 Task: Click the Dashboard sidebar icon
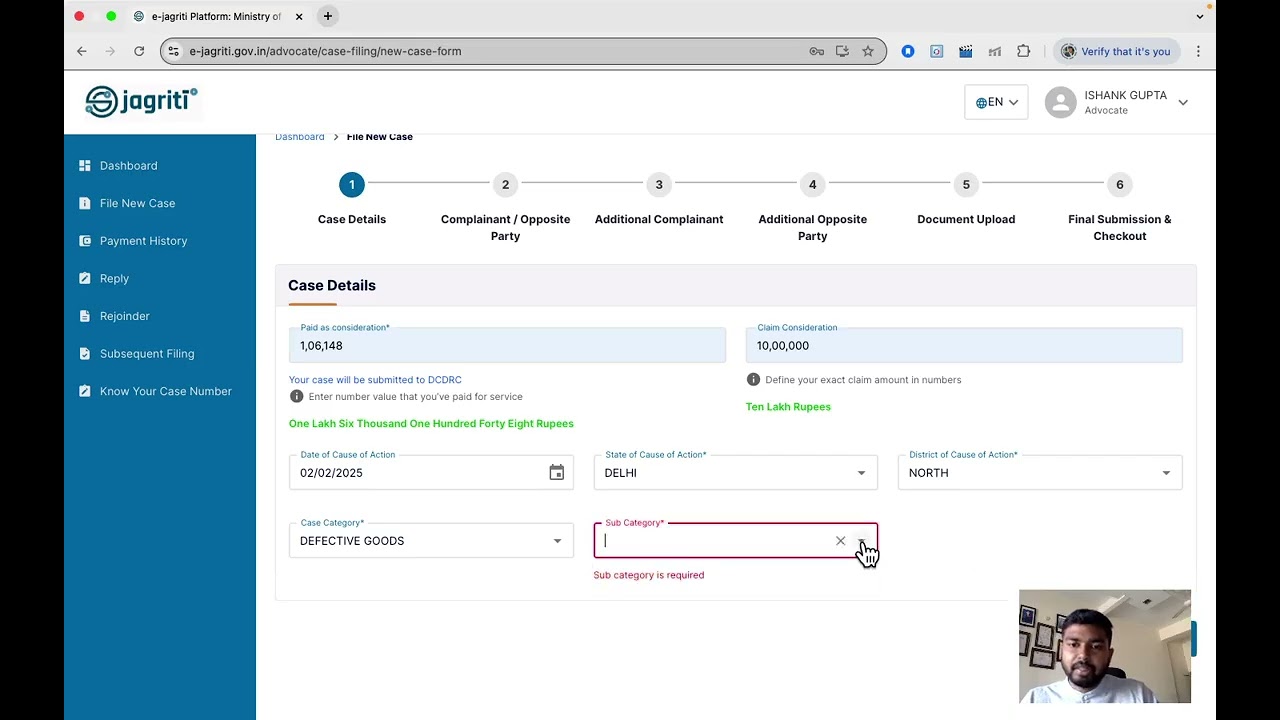pyautogui.click(x=85, y=166)
